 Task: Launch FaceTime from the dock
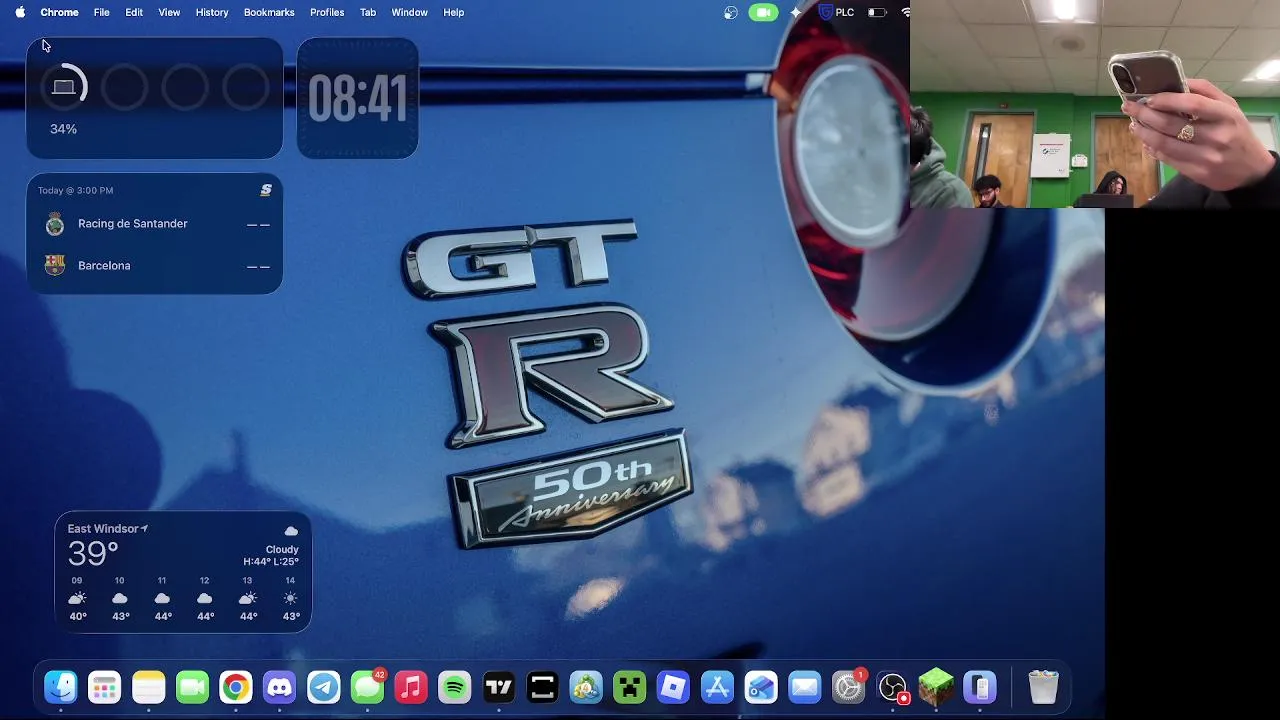192,687
